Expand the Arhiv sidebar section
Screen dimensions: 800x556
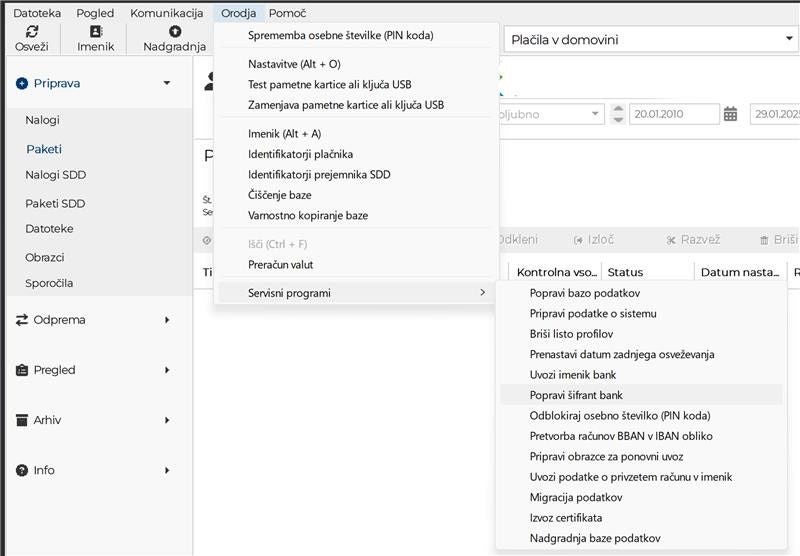tap(167, 420)
